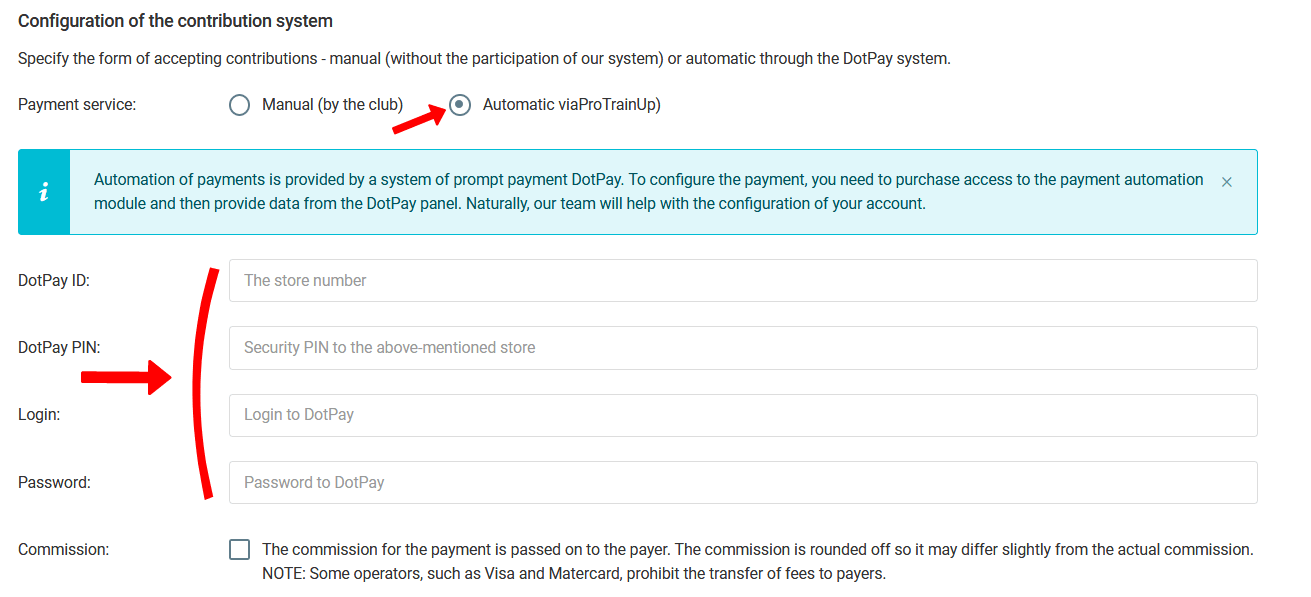This screenshot has width=1311, height=597.
Task: Select the Manual (by the club) radio button
Action: pyautogui.click(x=239, y=105)
